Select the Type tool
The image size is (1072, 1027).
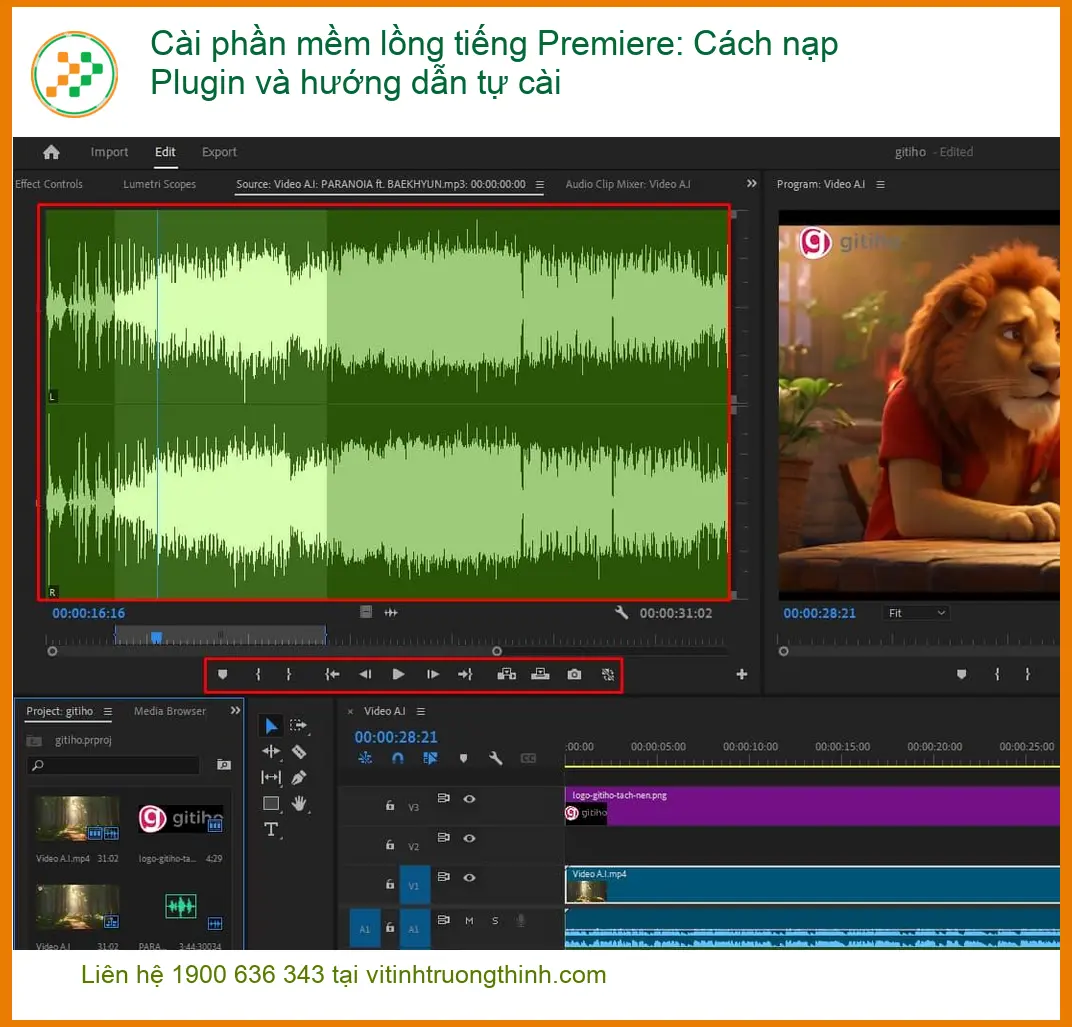pos(271,829)
